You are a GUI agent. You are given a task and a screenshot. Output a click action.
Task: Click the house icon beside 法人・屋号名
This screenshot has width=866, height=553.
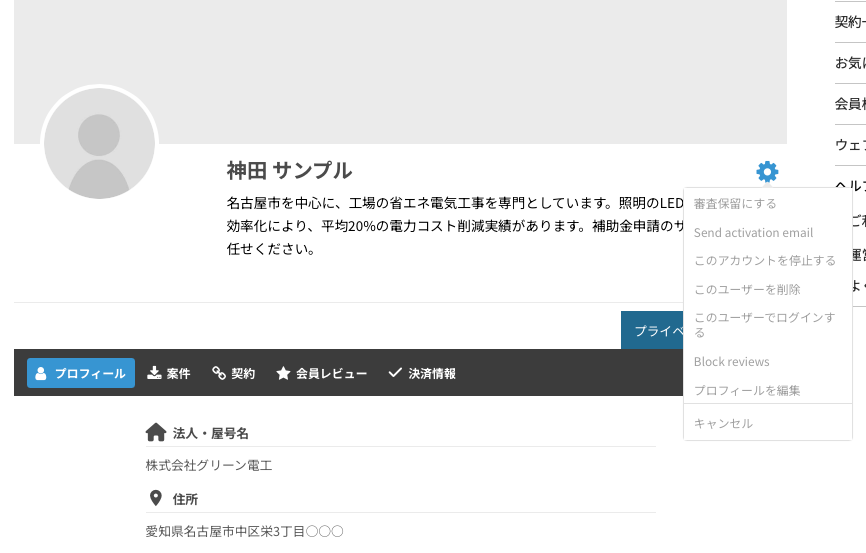(x=156, y=433)
